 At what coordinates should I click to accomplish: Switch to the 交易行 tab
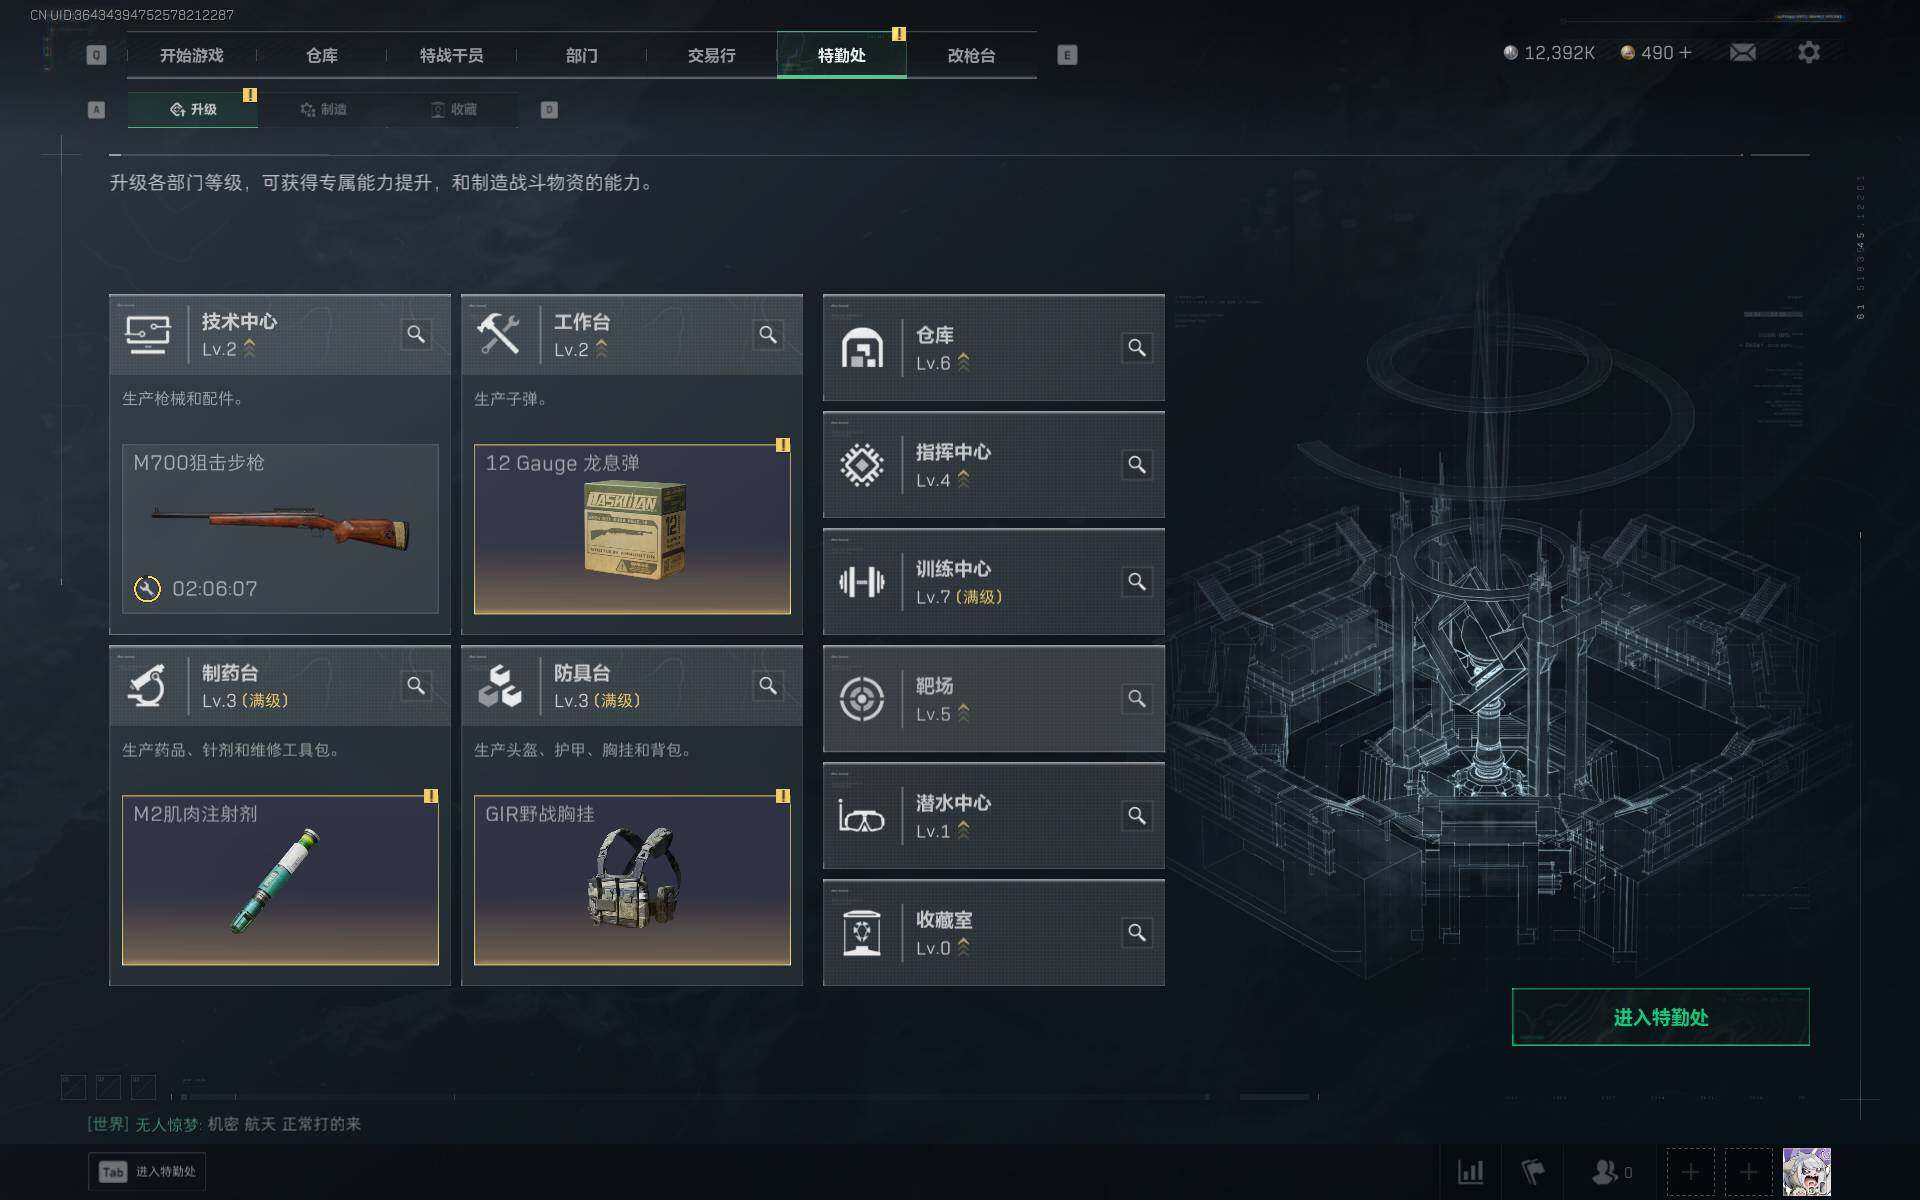coord(711,55)
